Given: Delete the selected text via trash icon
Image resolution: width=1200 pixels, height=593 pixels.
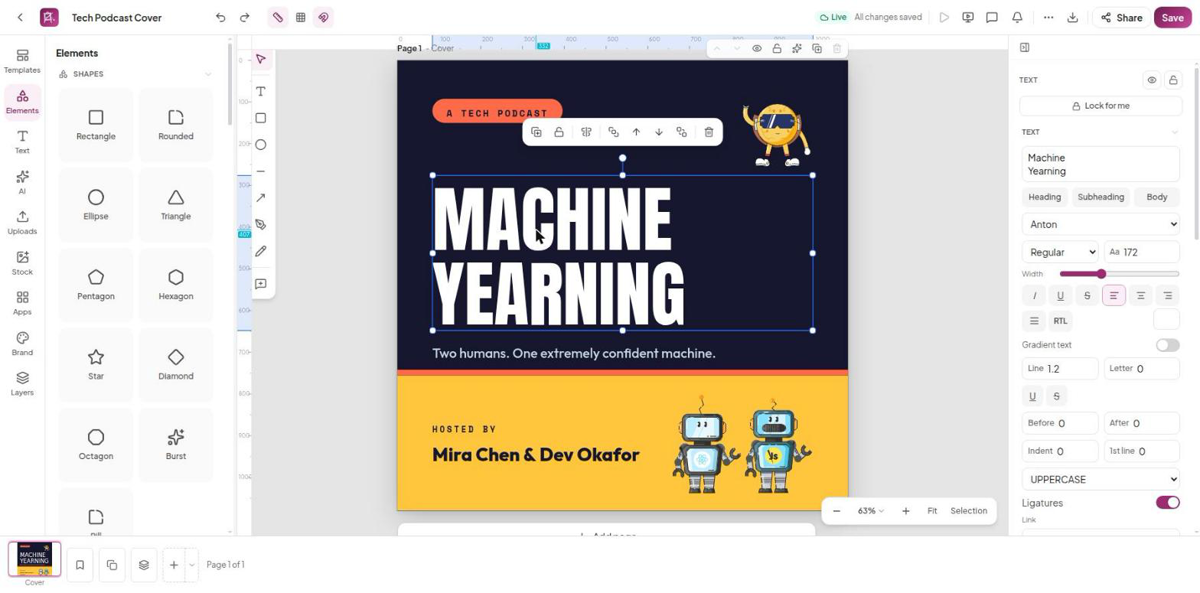Looking at the screenshot, I should 709,132.
